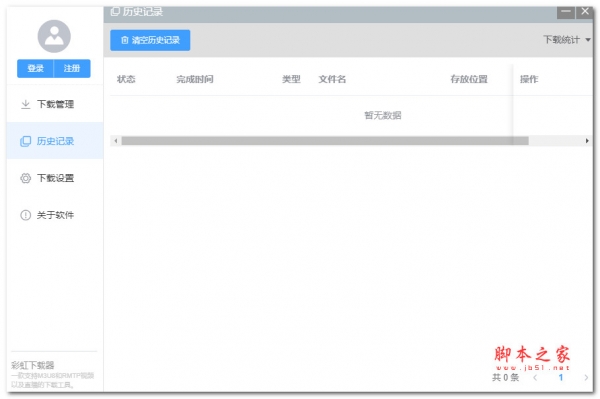This screenshot has height=399, width=600.
Task: Click the 类型 column header
Action: (x=291, y=79)
